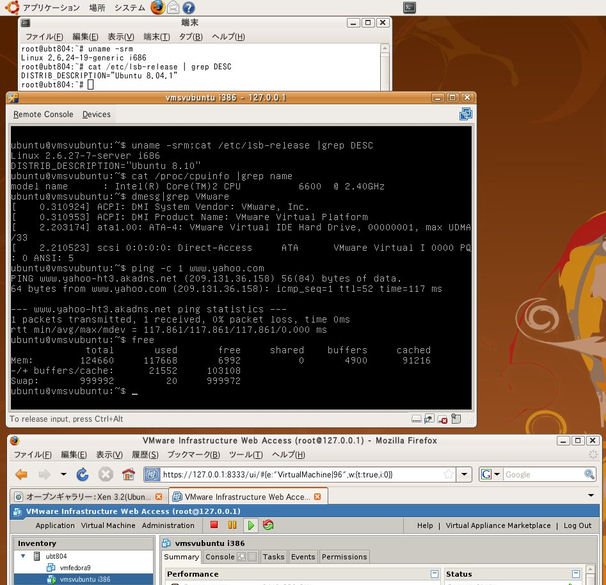Click the search magnifier icon
Viewport: 606px width, 585px height.
589,474
